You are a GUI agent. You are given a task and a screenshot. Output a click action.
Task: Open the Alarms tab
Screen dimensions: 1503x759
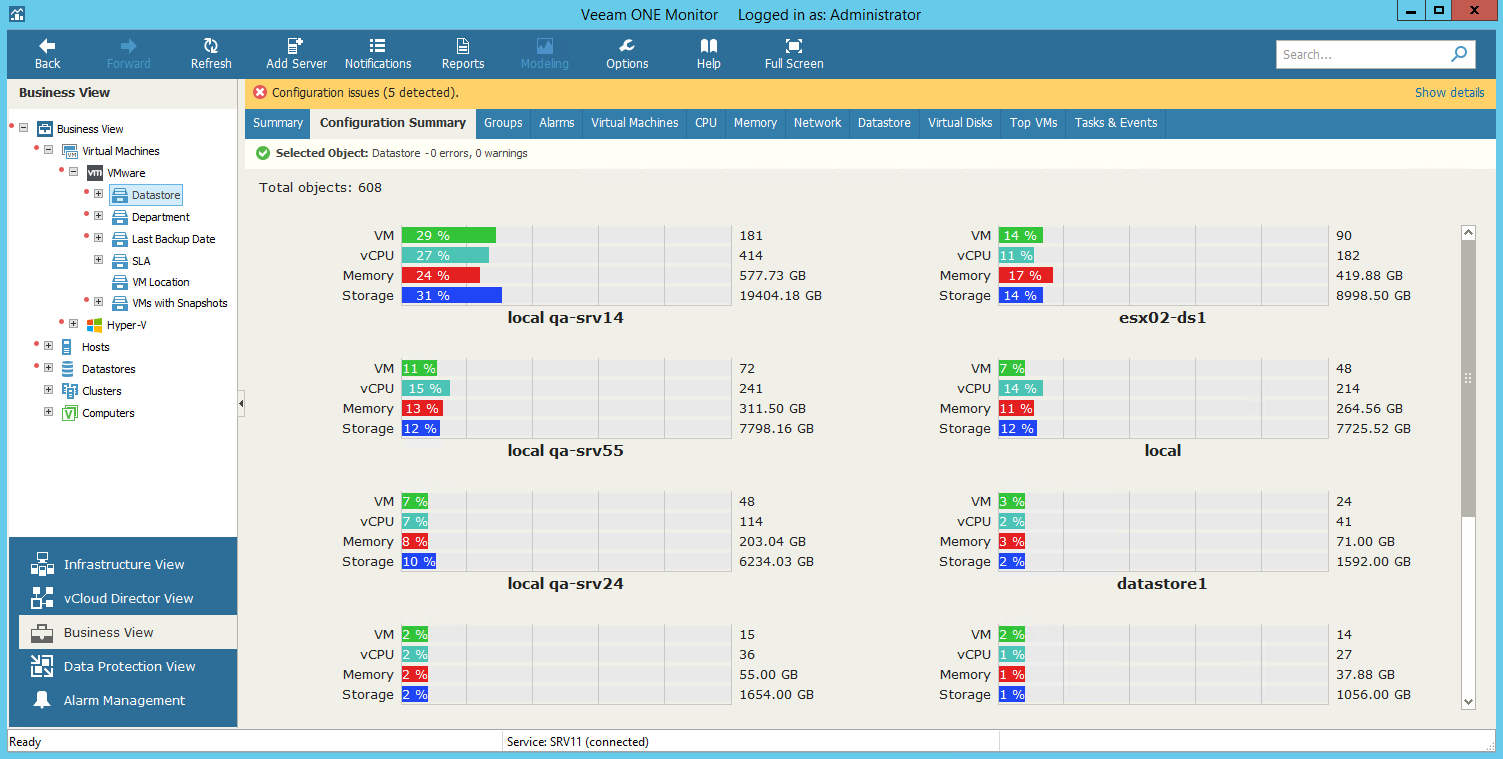(557, 123)
